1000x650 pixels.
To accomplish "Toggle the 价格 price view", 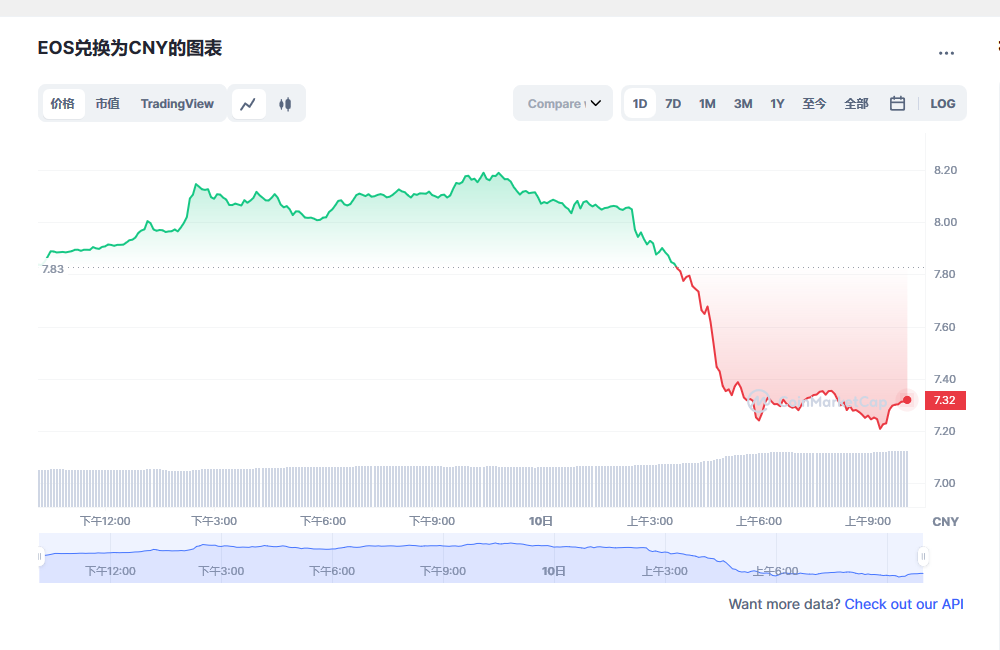I will 63,103.
